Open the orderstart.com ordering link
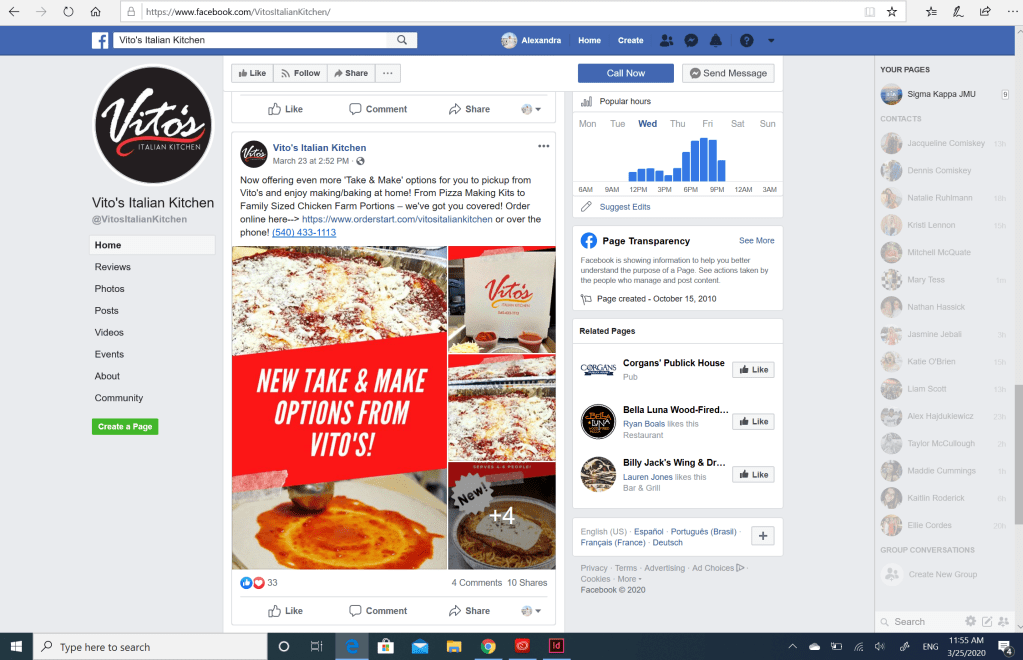This screenshot has height=660, width=1023. [x=397, y=219]
